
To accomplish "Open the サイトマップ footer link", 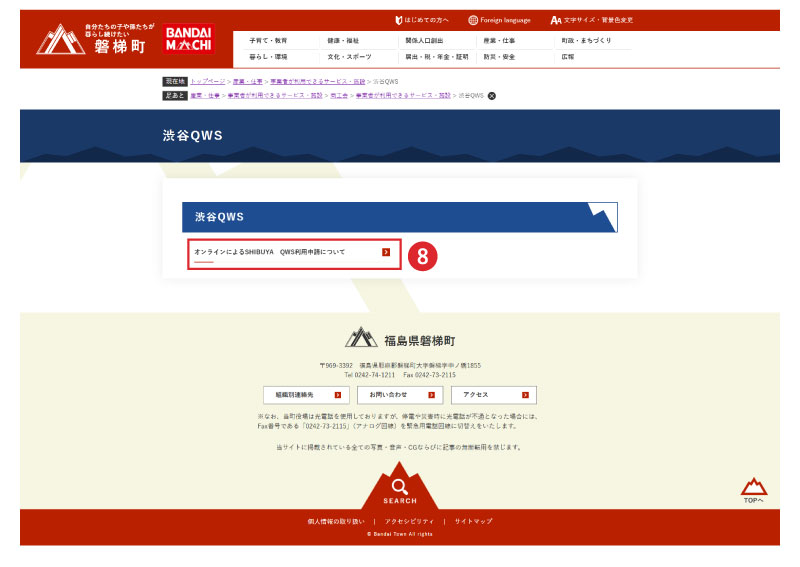I will (x=473, y=521).
